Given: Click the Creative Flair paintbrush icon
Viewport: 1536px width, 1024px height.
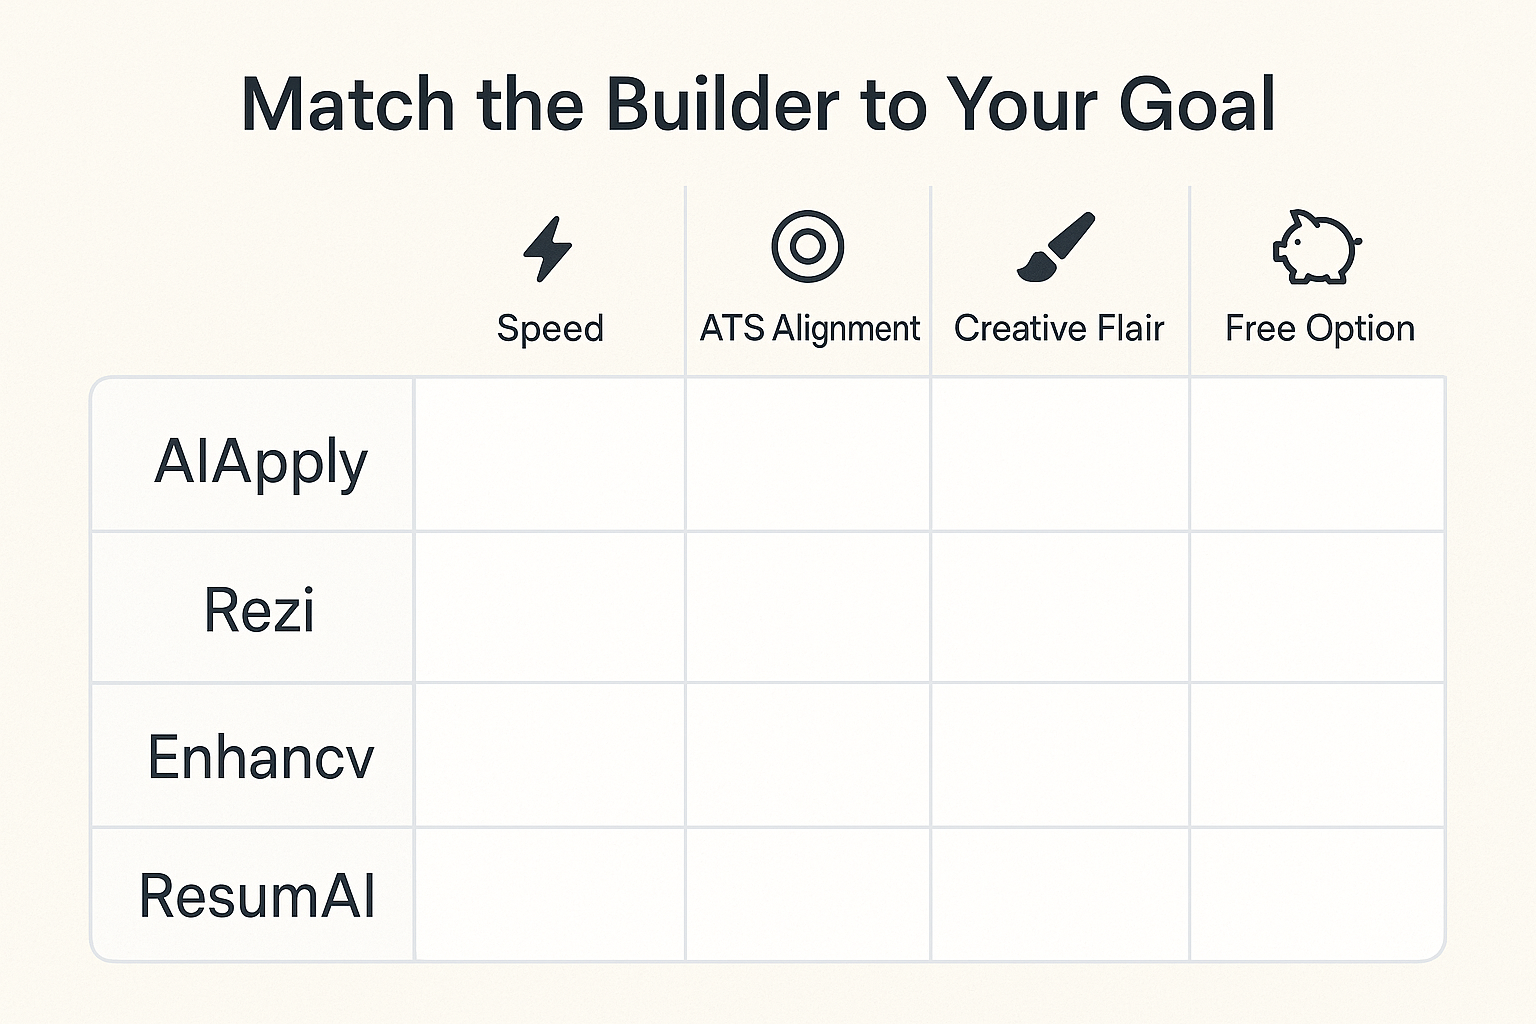Looking at the screenshot, I should 1056,246.
